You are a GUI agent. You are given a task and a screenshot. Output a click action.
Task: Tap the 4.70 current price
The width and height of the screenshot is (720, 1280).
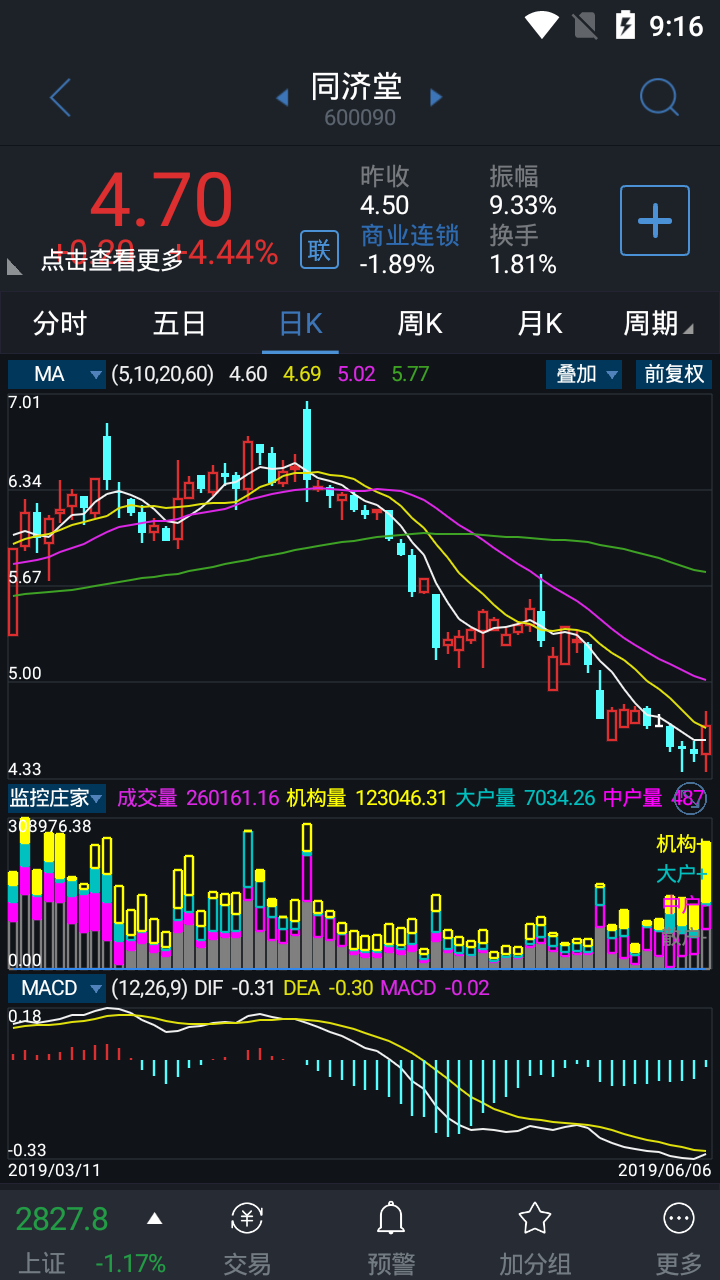(x=161, y=200)
